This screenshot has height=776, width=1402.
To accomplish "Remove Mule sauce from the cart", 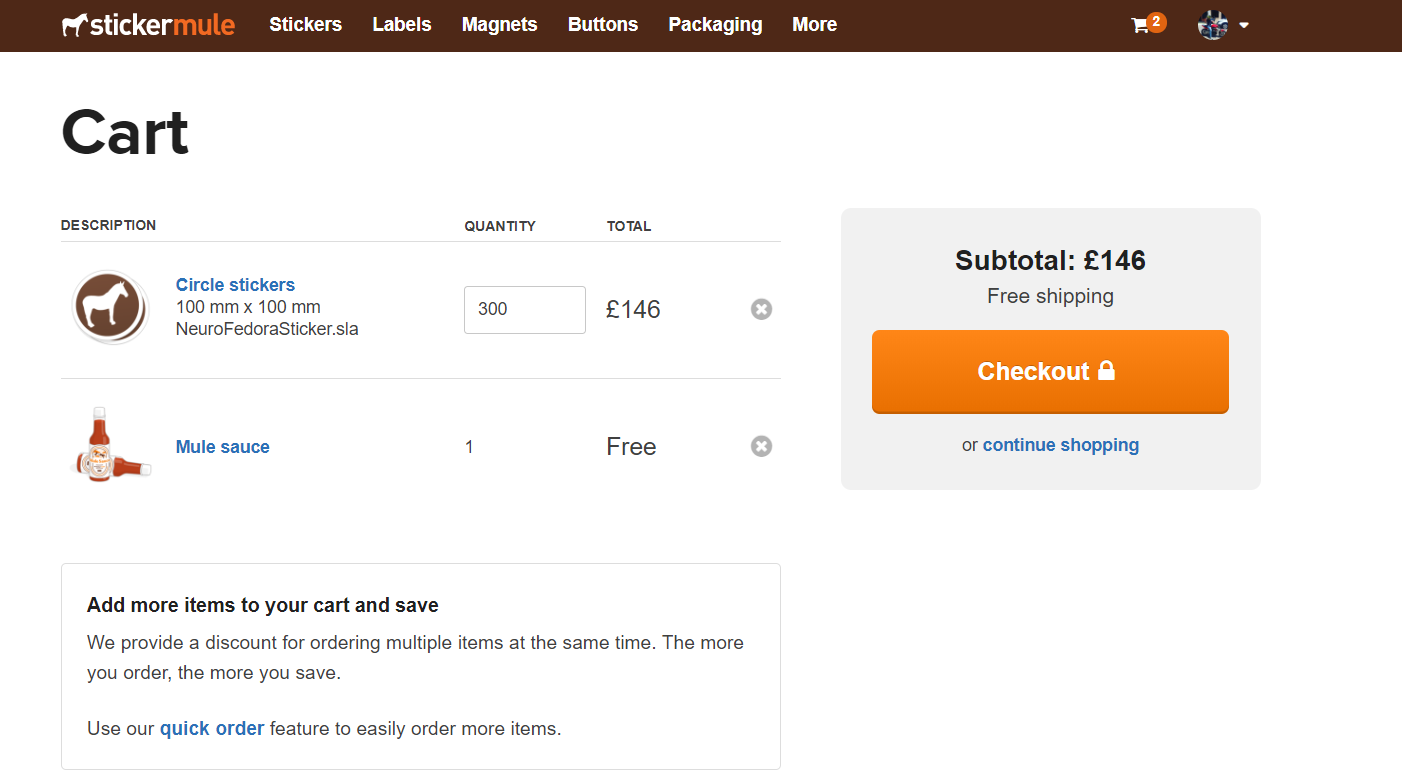I will pyautogui.click(x=761, y=446).
